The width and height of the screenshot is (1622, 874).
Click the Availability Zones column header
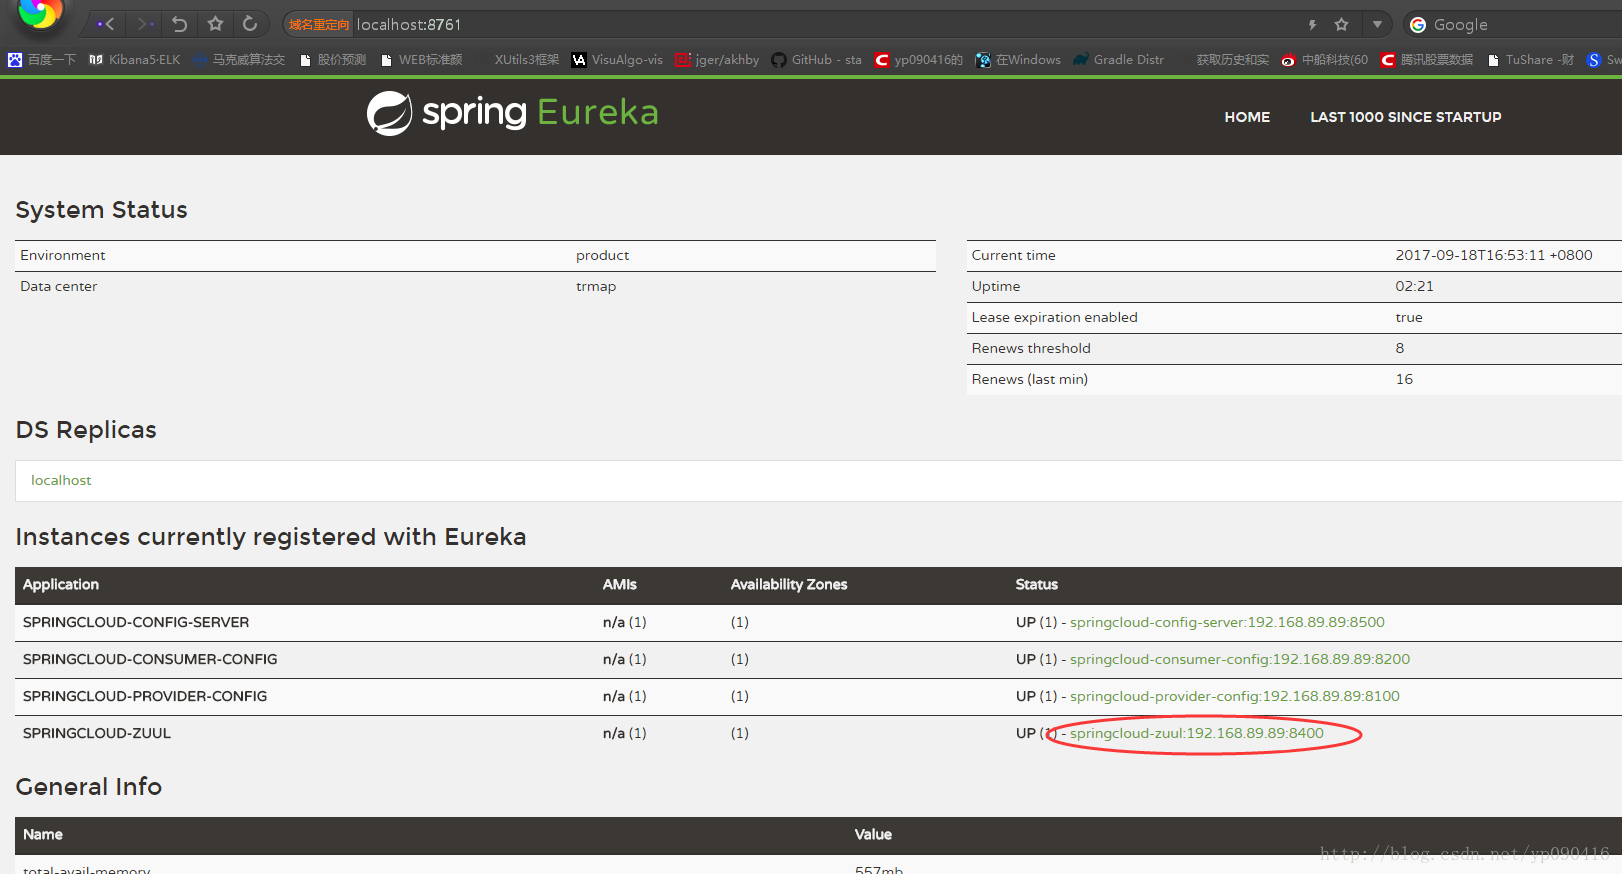tap(789, 585)
